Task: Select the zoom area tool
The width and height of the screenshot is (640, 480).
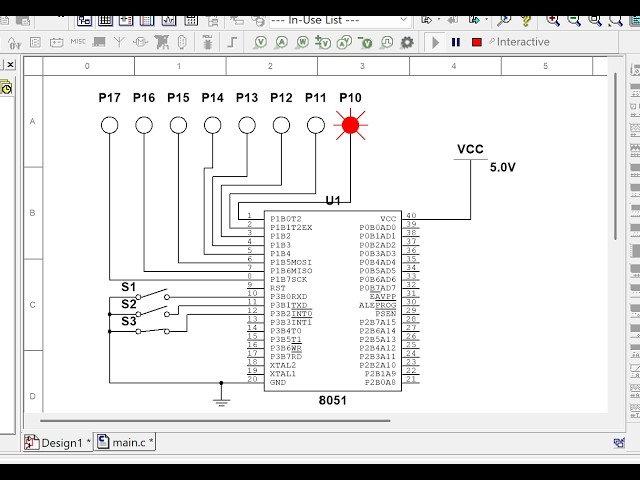Action: (595, 20)
